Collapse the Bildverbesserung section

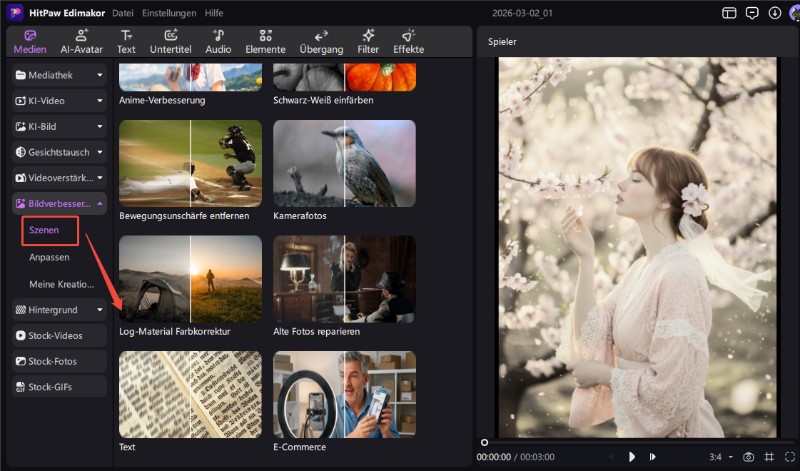[x=59, y=204]
